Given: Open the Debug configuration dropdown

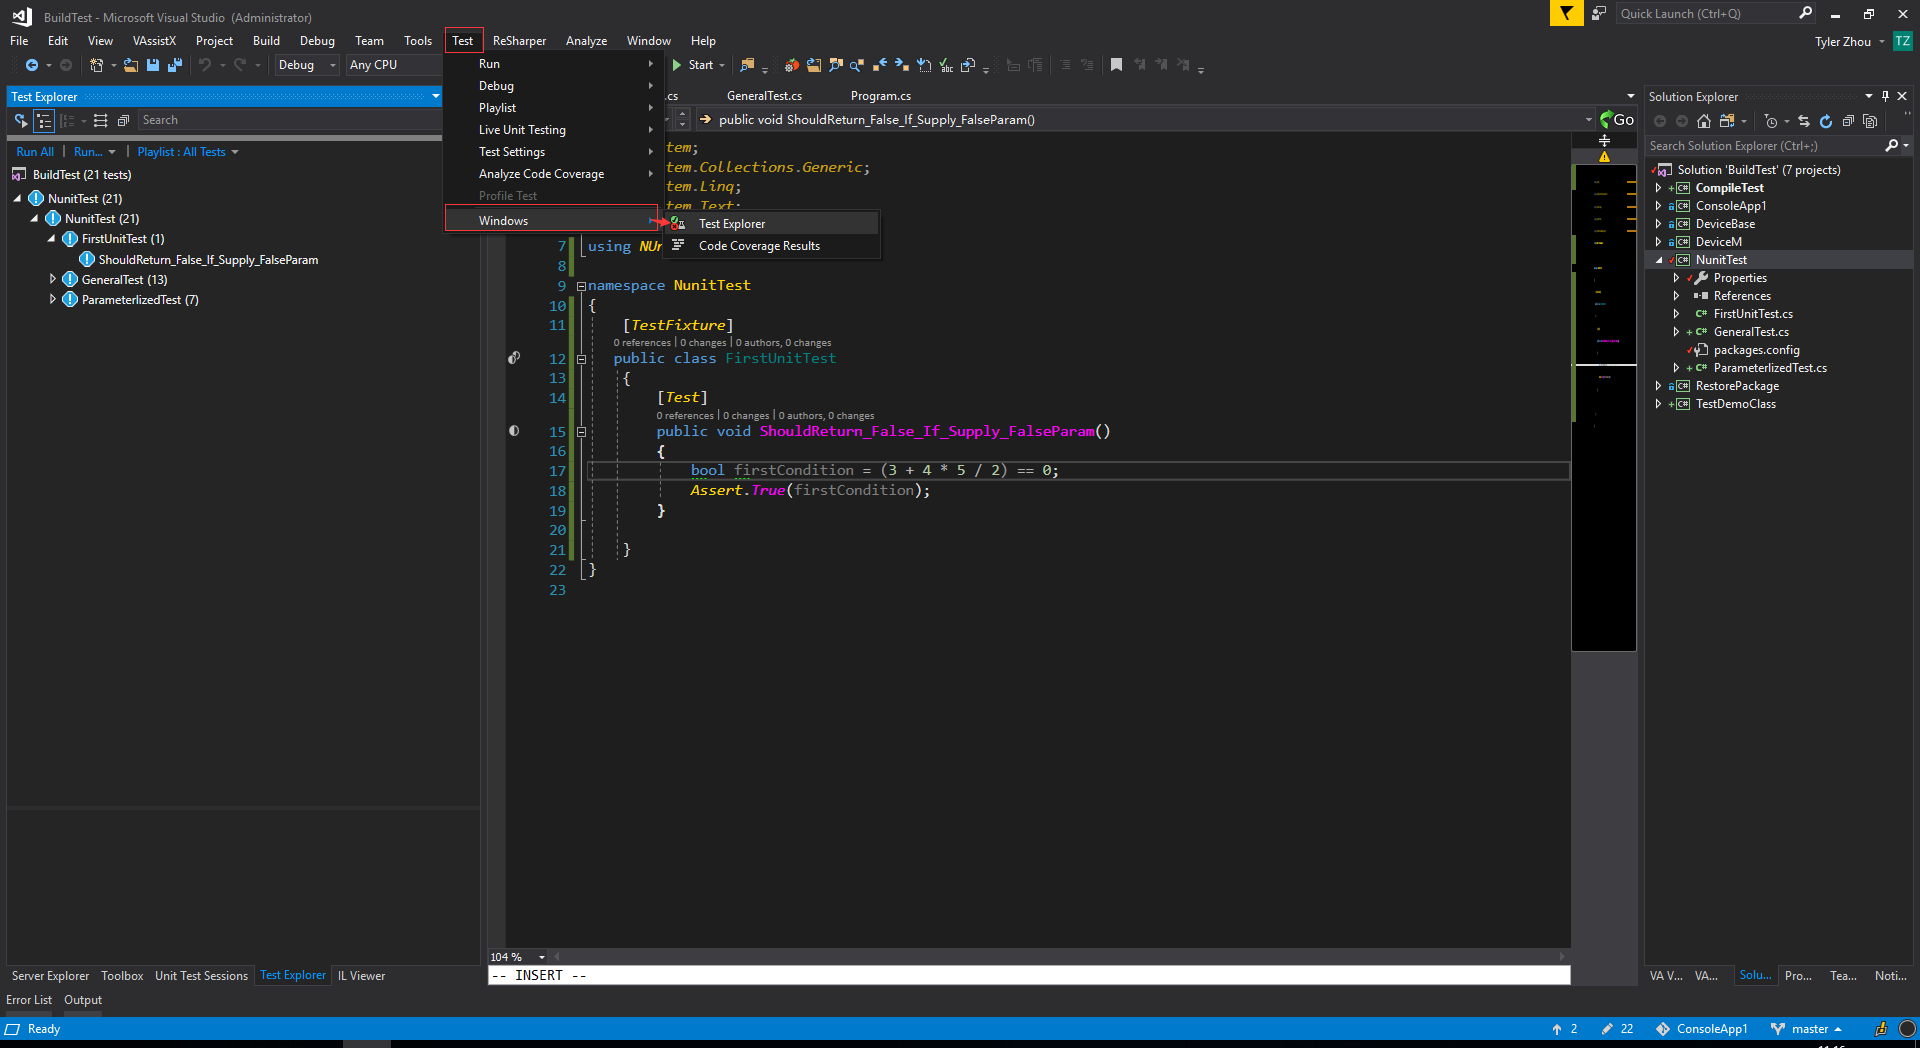Looking at the screenshot, I should (307, 65).
